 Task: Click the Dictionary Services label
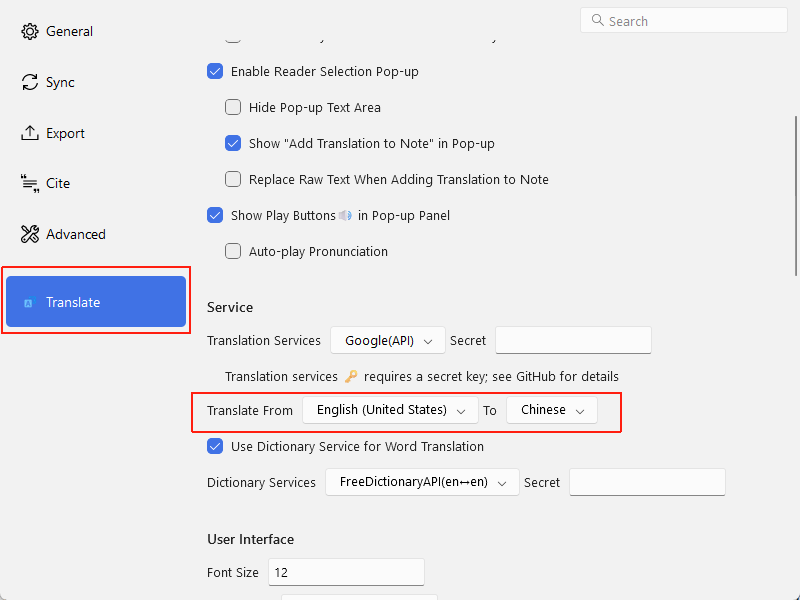click(261, 482)
